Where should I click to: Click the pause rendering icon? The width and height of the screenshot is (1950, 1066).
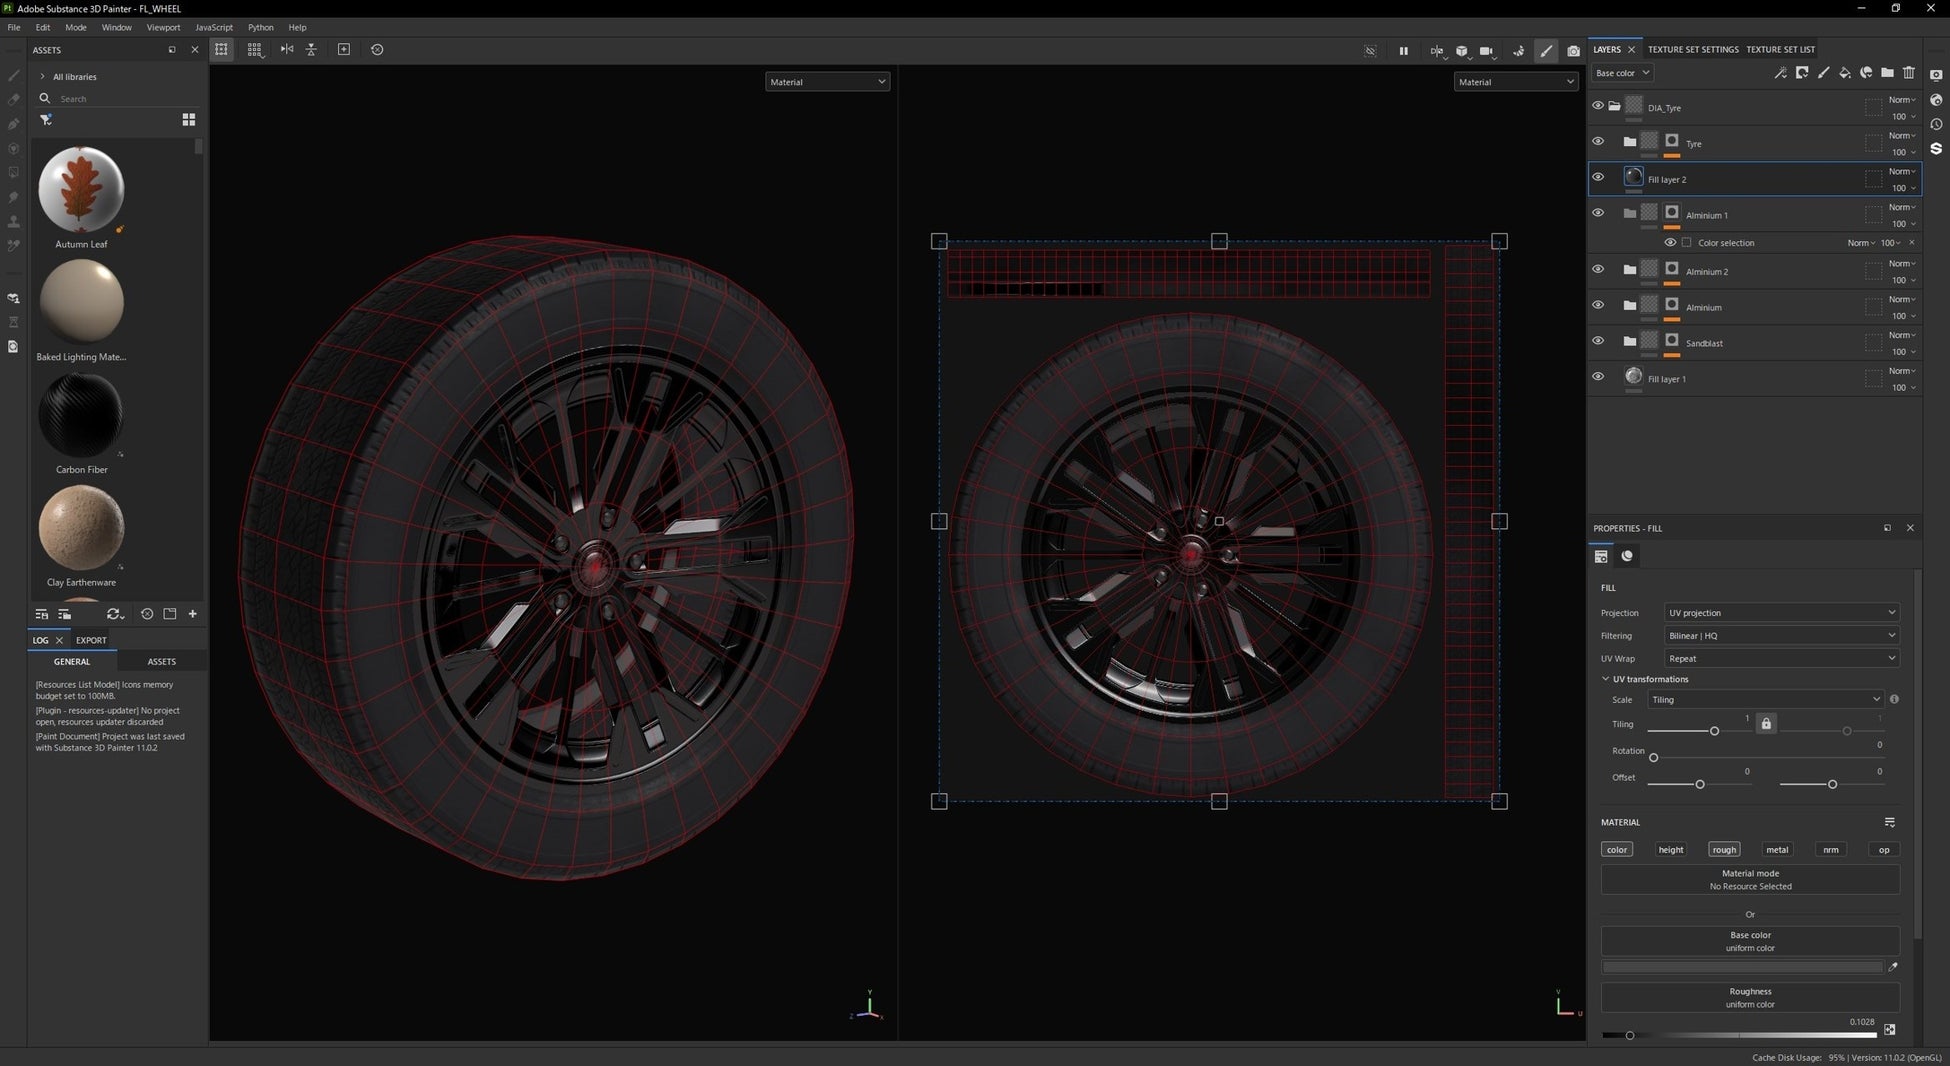(1403, 50)
